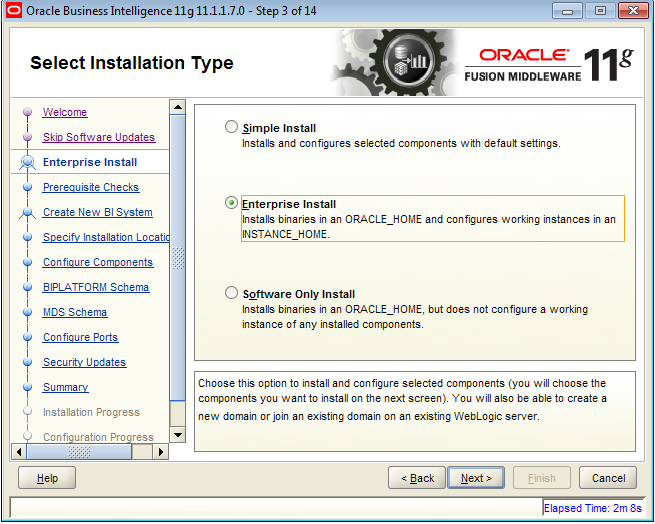Viewport: 655px width, 524px height.
Task: Go to Configure Components step
Action: tap(98, 262)
